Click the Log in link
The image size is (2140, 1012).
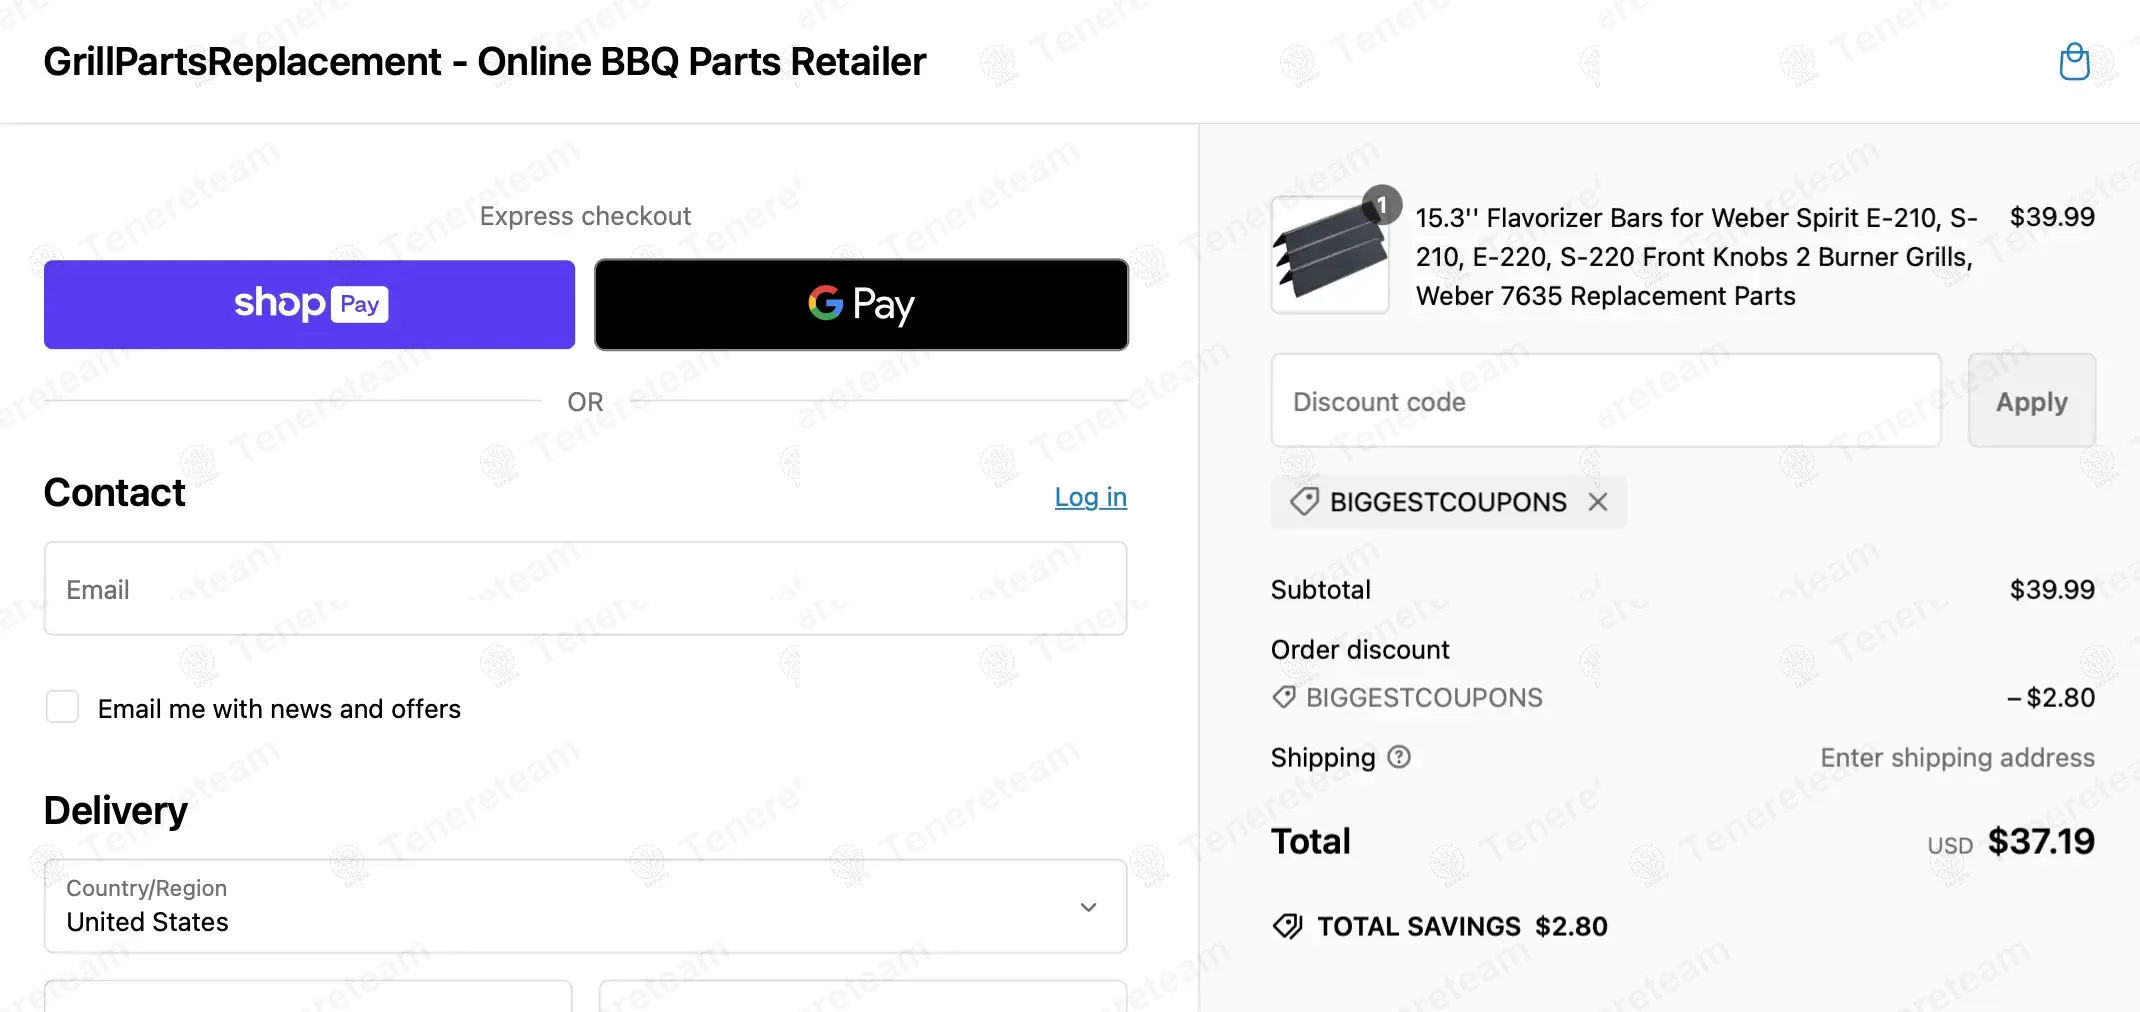[x=1090, y=497]
